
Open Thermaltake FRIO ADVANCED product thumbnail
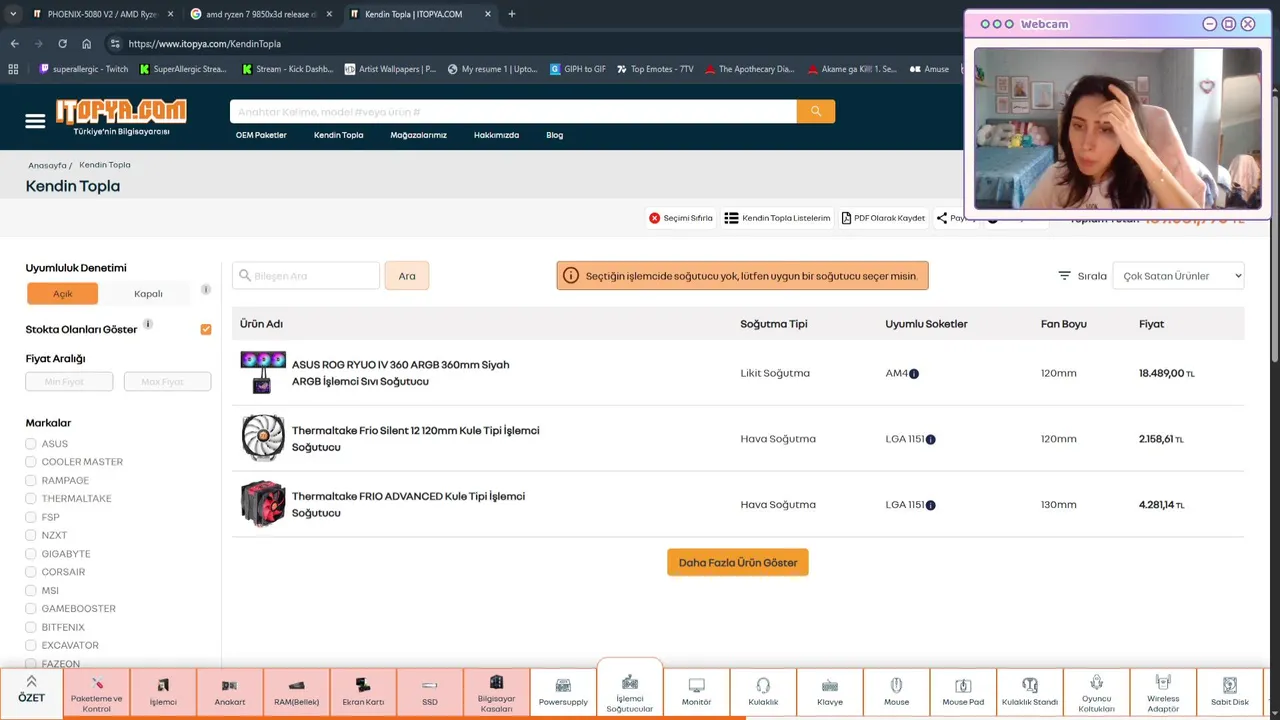coord(263,504)
